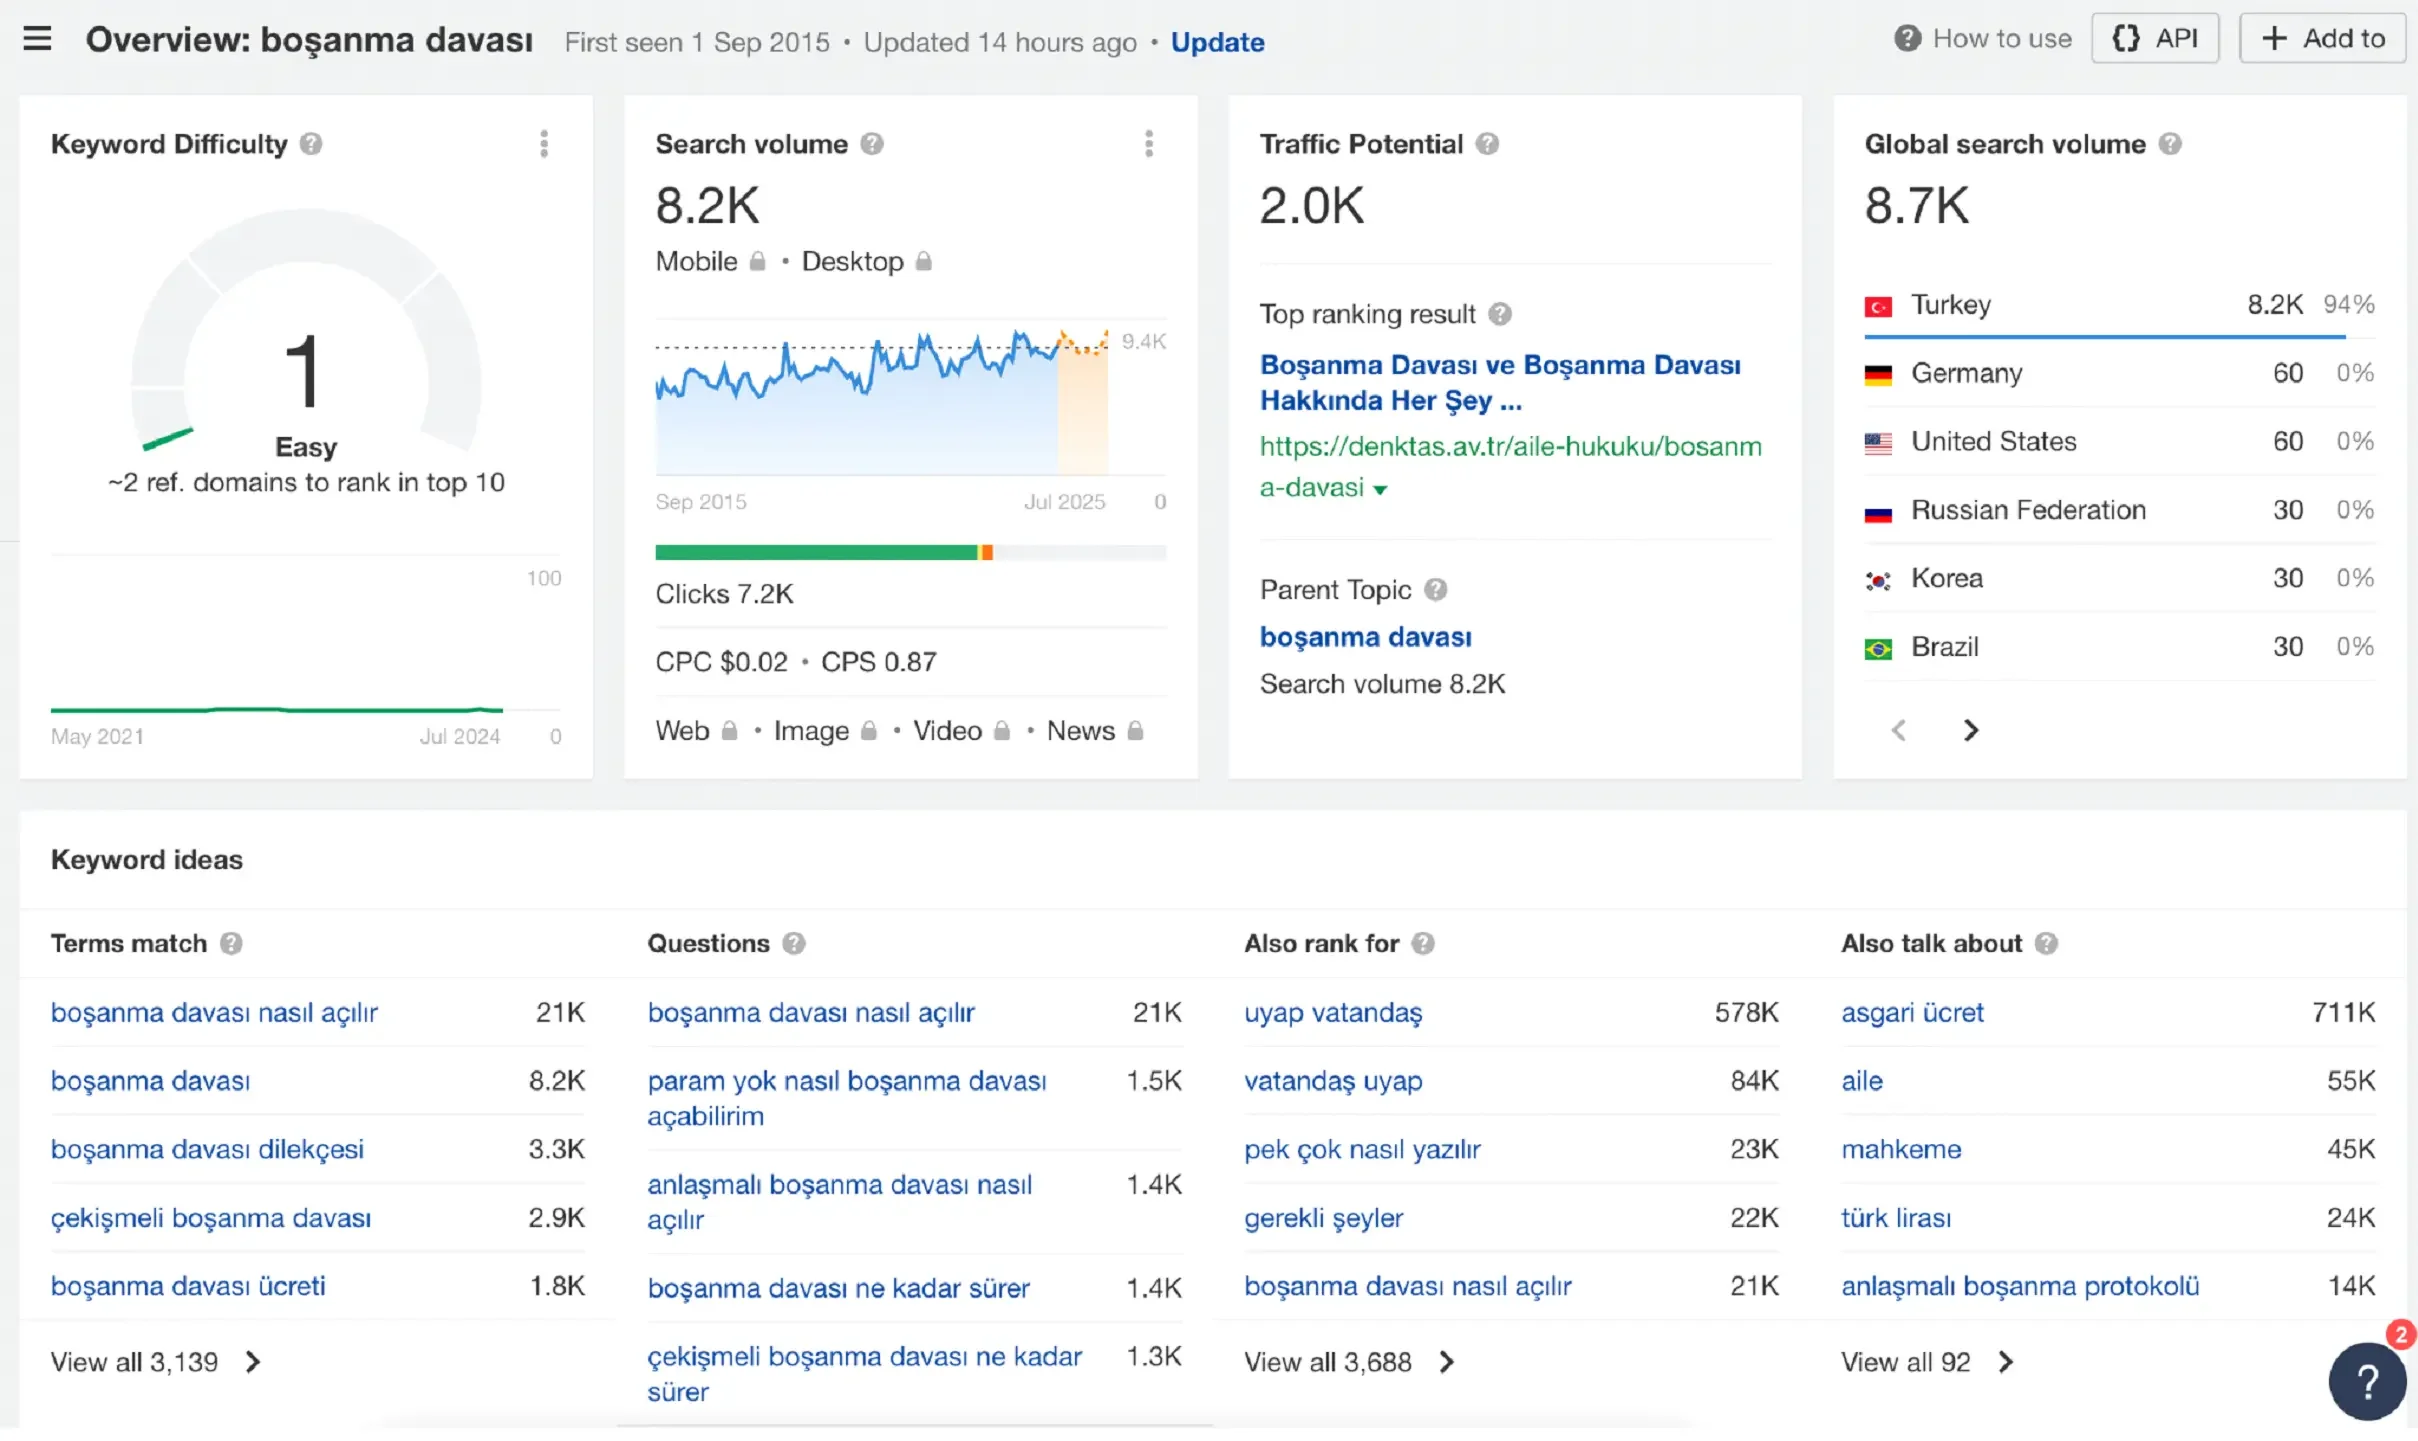Click Global search volume help icon

[2169, 144]
